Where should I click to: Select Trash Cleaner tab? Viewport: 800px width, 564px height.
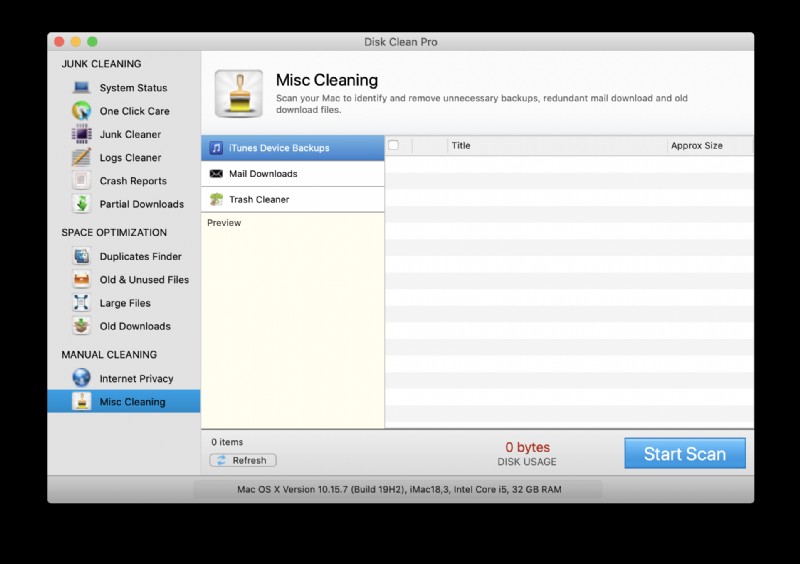(293, 199)
